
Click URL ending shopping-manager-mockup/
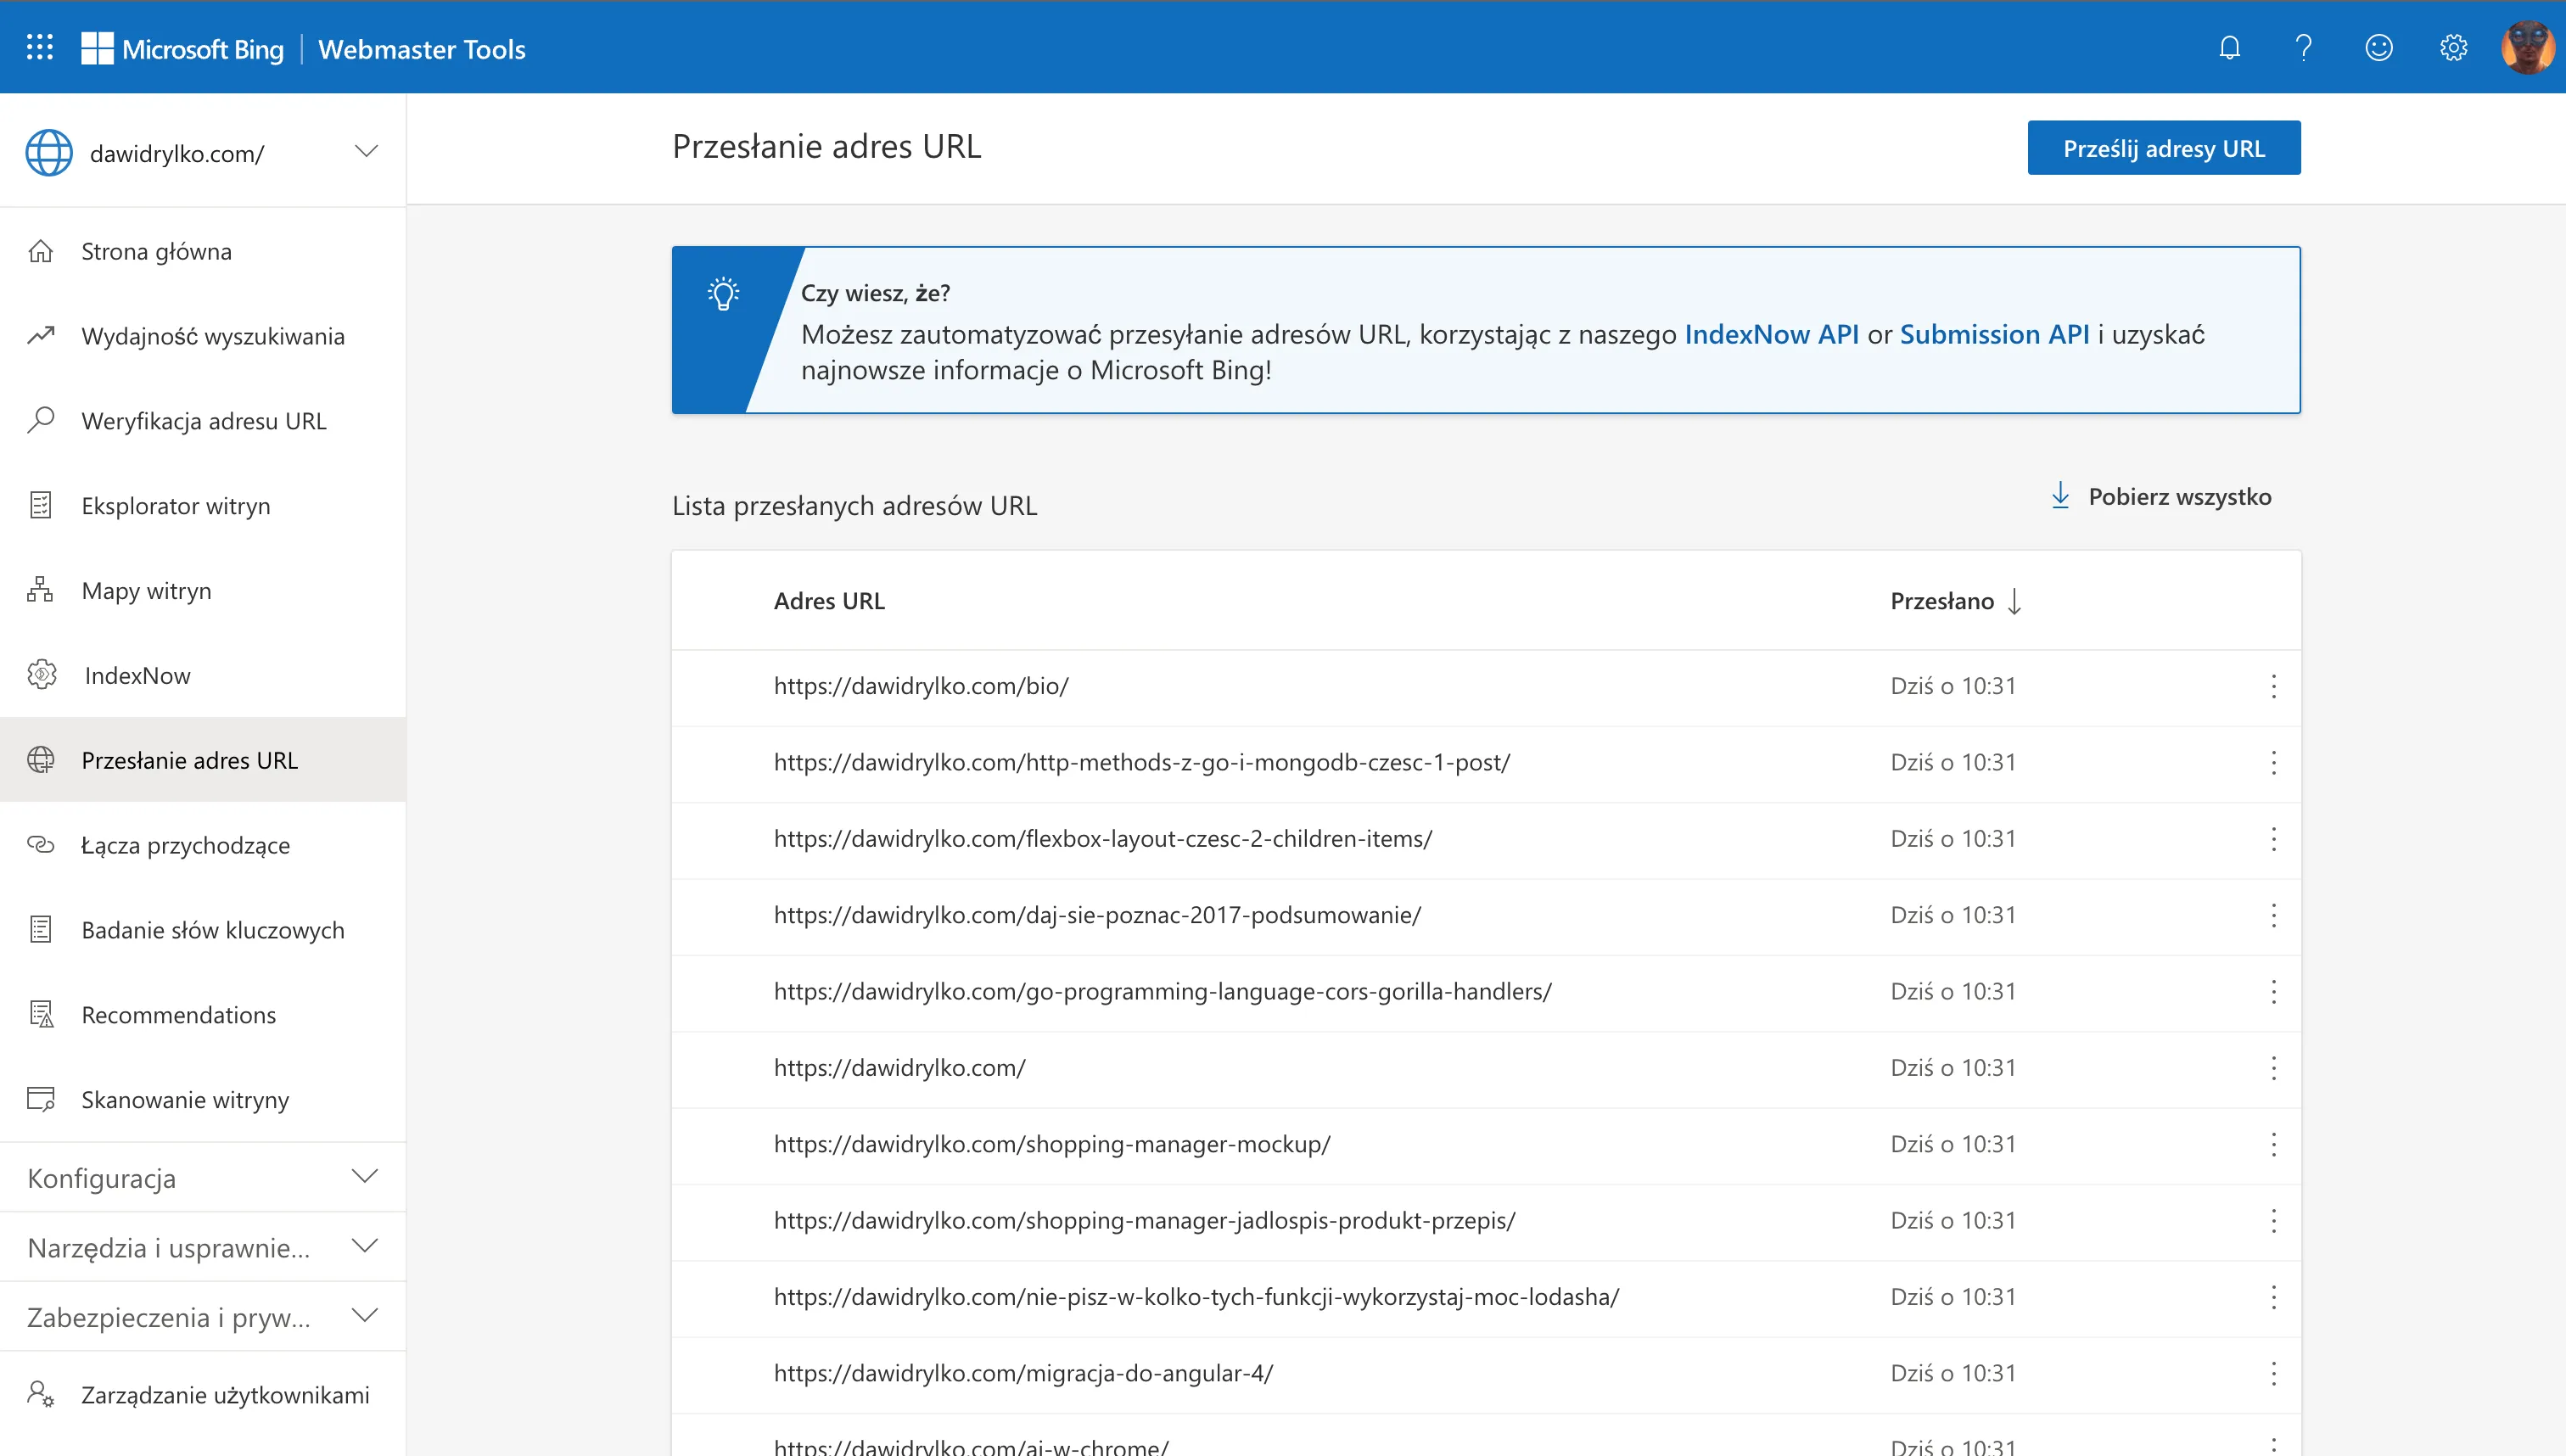pos(1052,1144)
